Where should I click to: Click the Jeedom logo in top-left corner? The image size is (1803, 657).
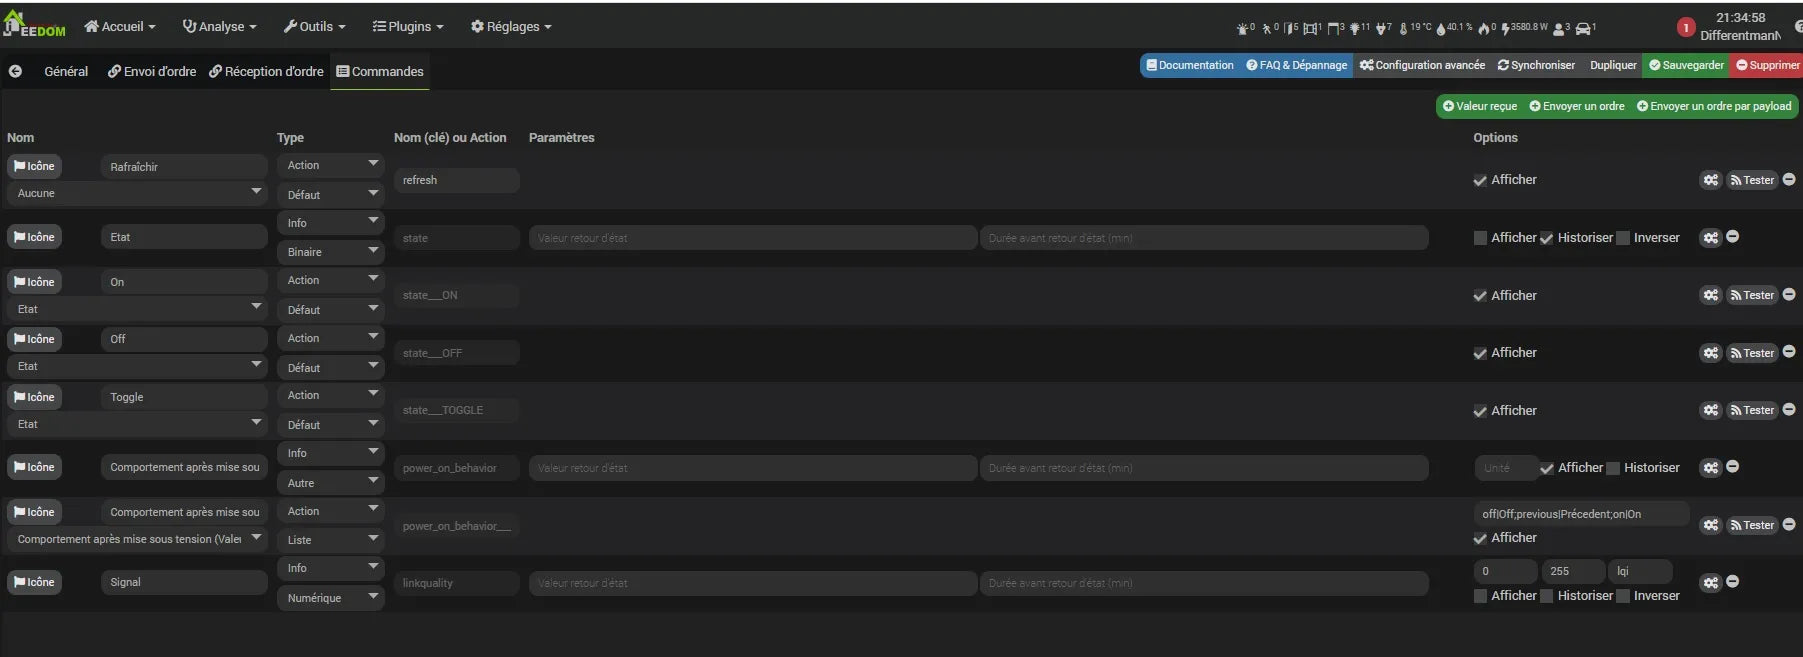click(34, 25)
